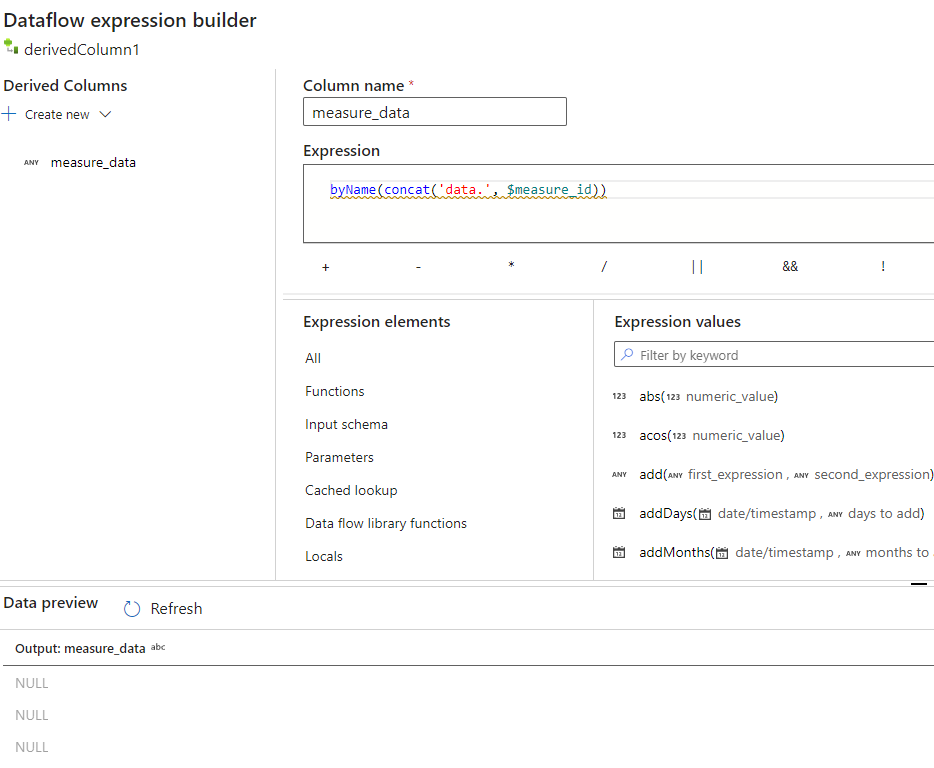Click the derivedColumn1 transformation icon

point(11,47)
